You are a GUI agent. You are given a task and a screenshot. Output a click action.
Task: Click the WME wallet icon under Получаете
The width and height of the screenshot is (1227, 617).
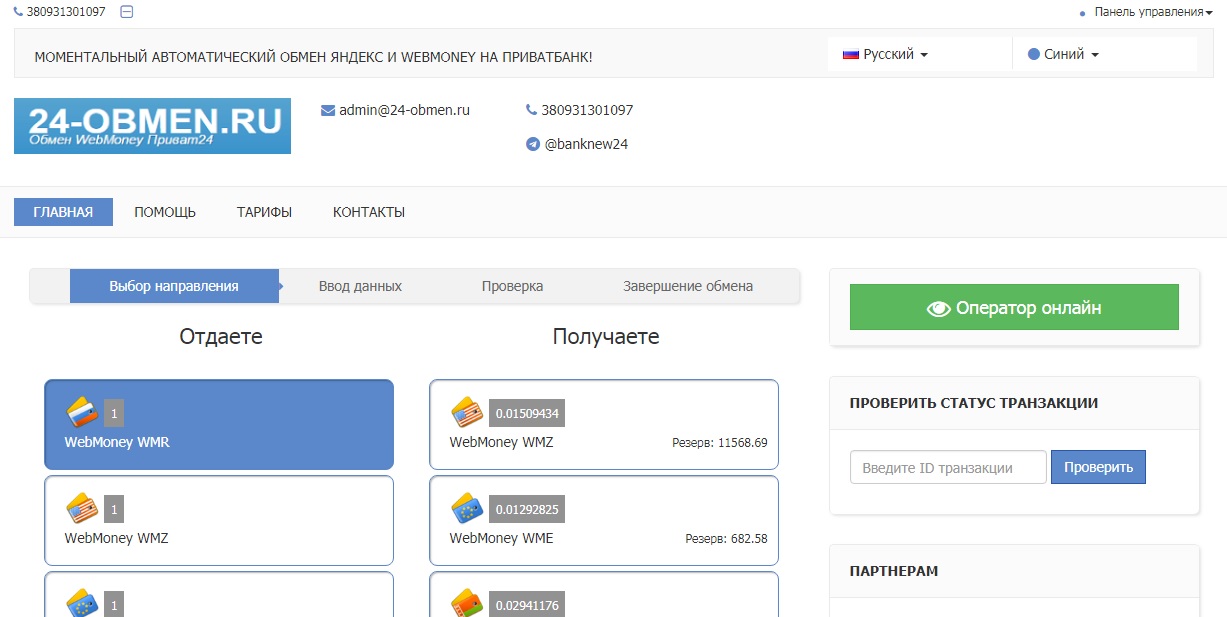pos(467,509)
